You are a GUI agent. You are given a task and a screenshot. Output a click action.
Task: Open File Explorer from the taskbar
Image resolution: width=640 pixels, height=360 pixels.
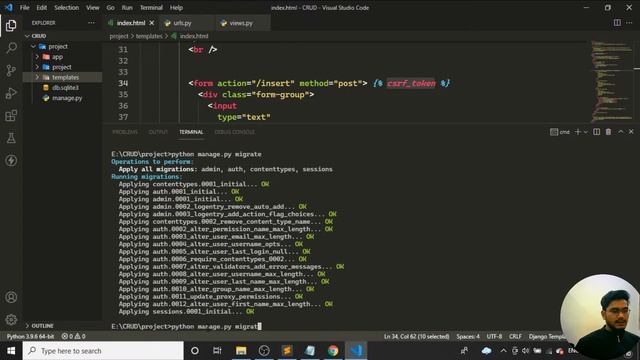tap(241, 351)
